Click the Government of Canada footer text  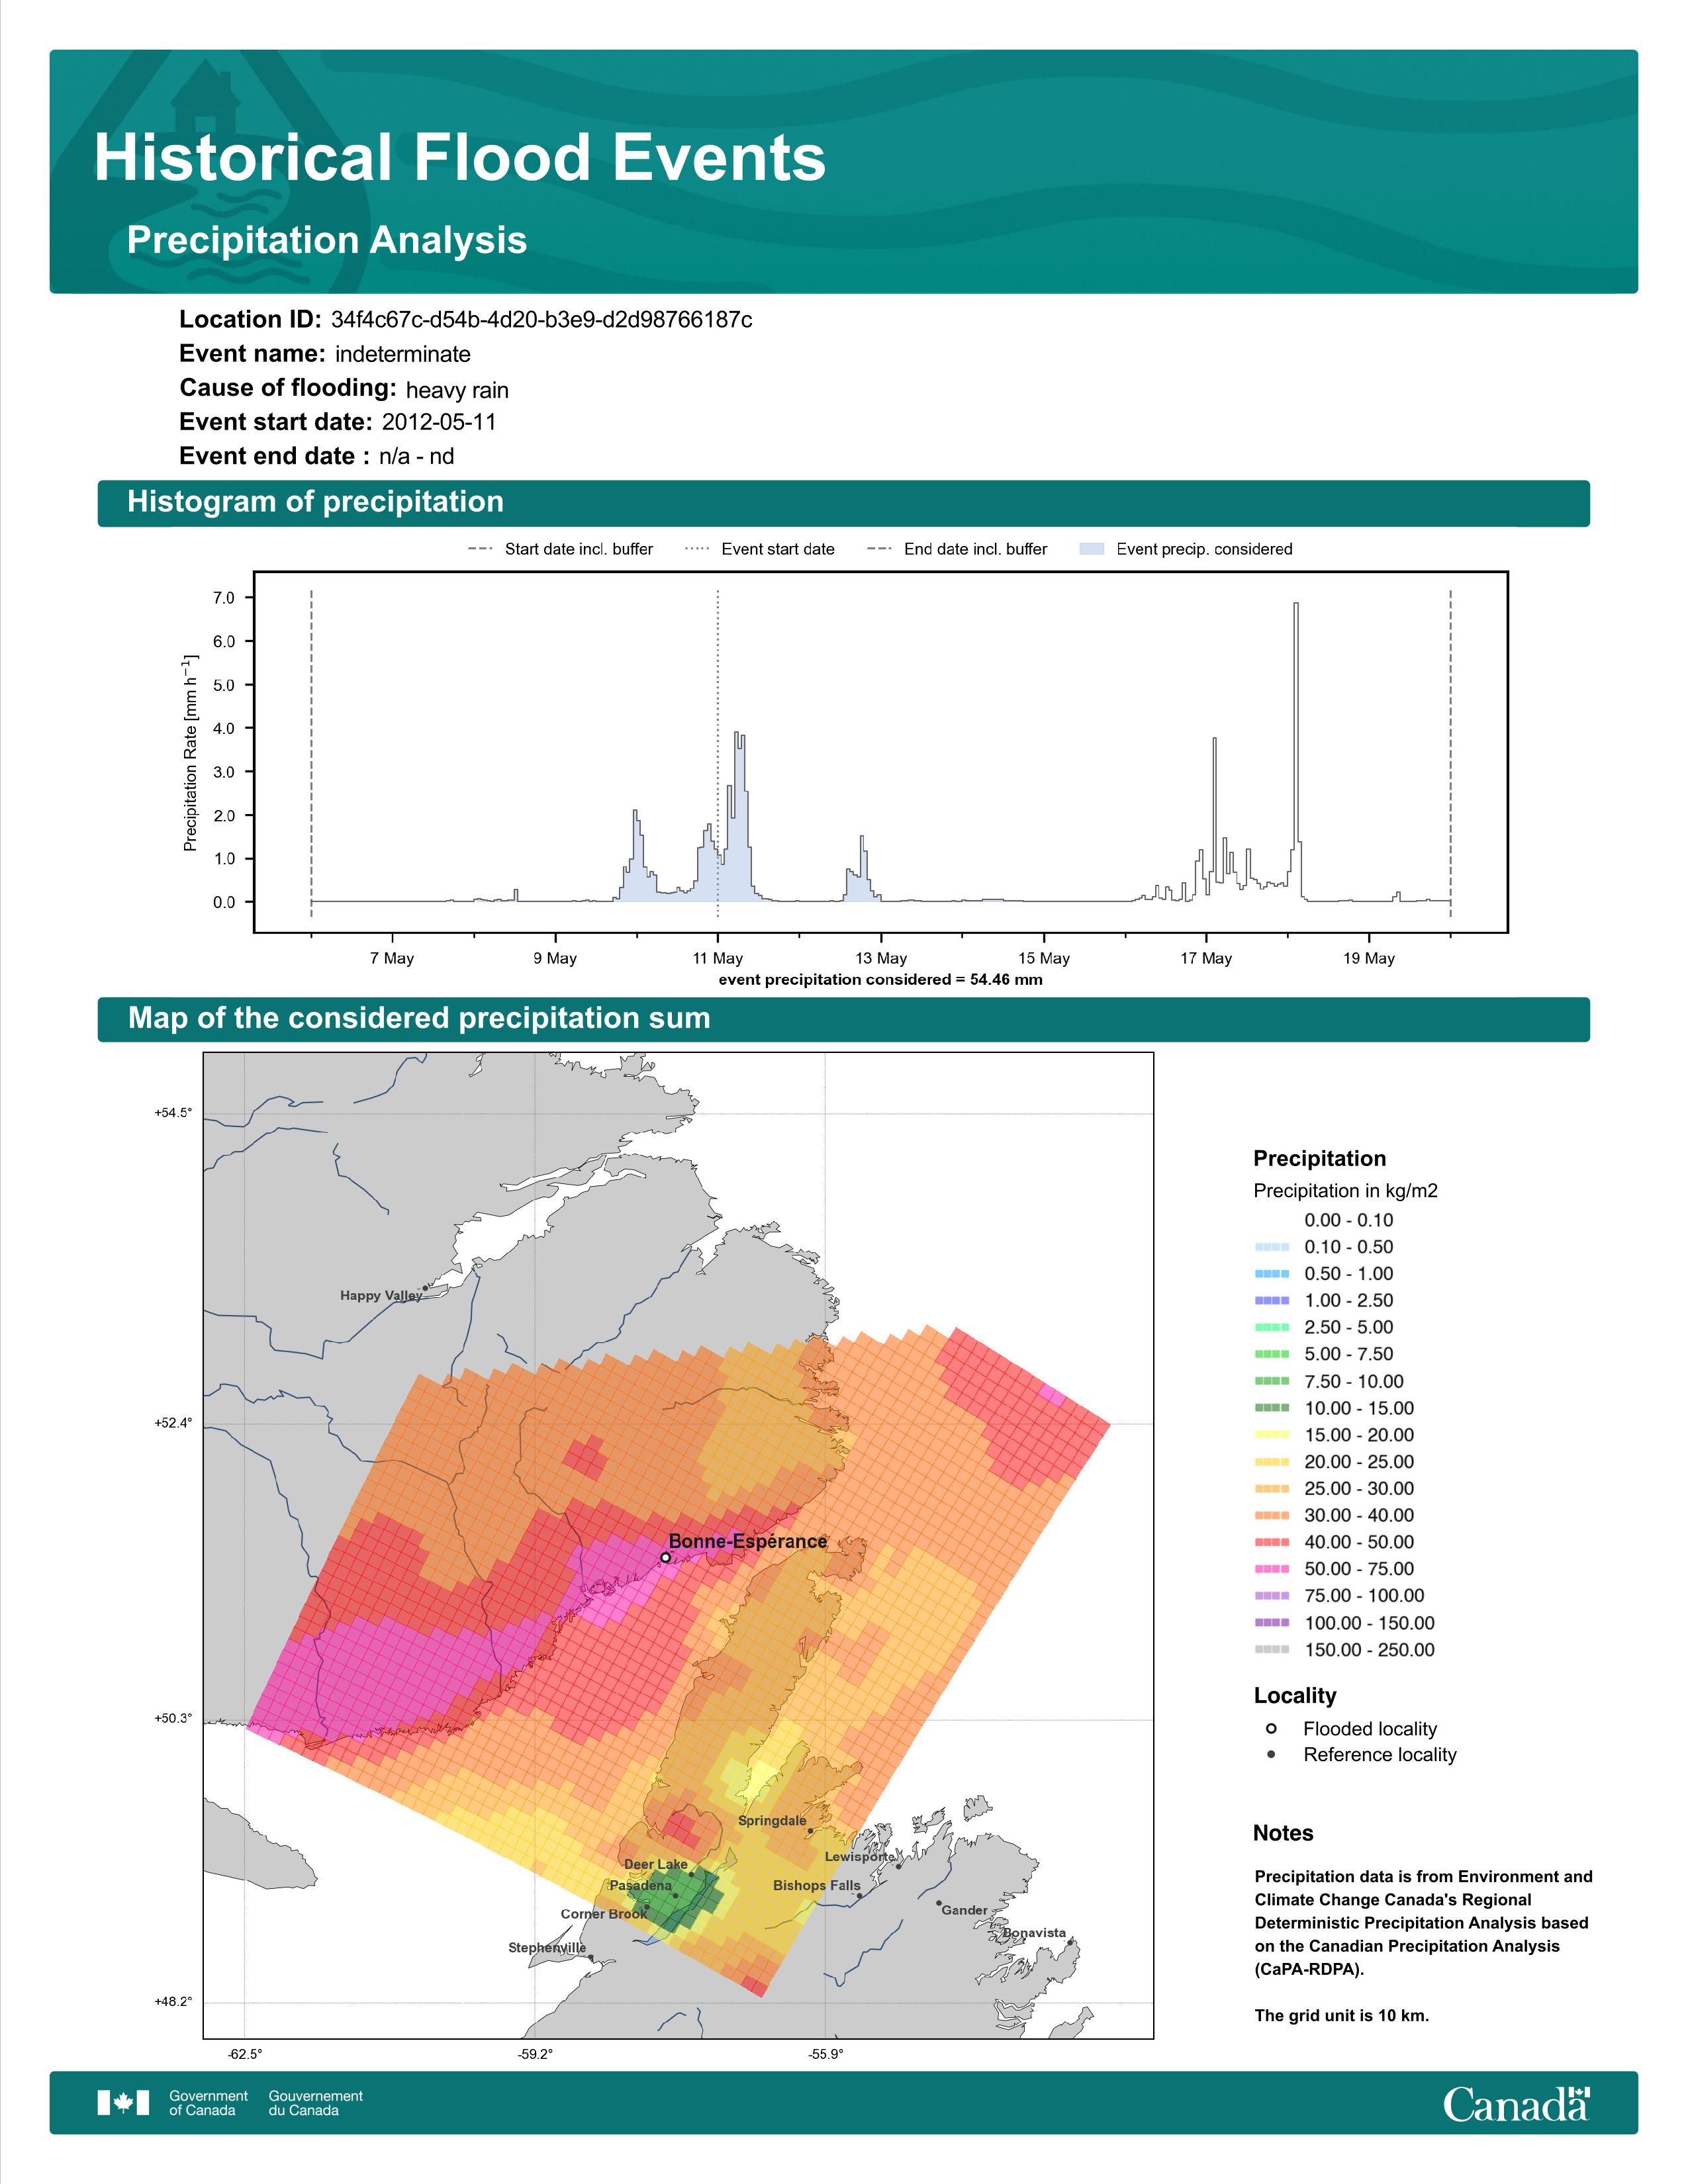208,2103
